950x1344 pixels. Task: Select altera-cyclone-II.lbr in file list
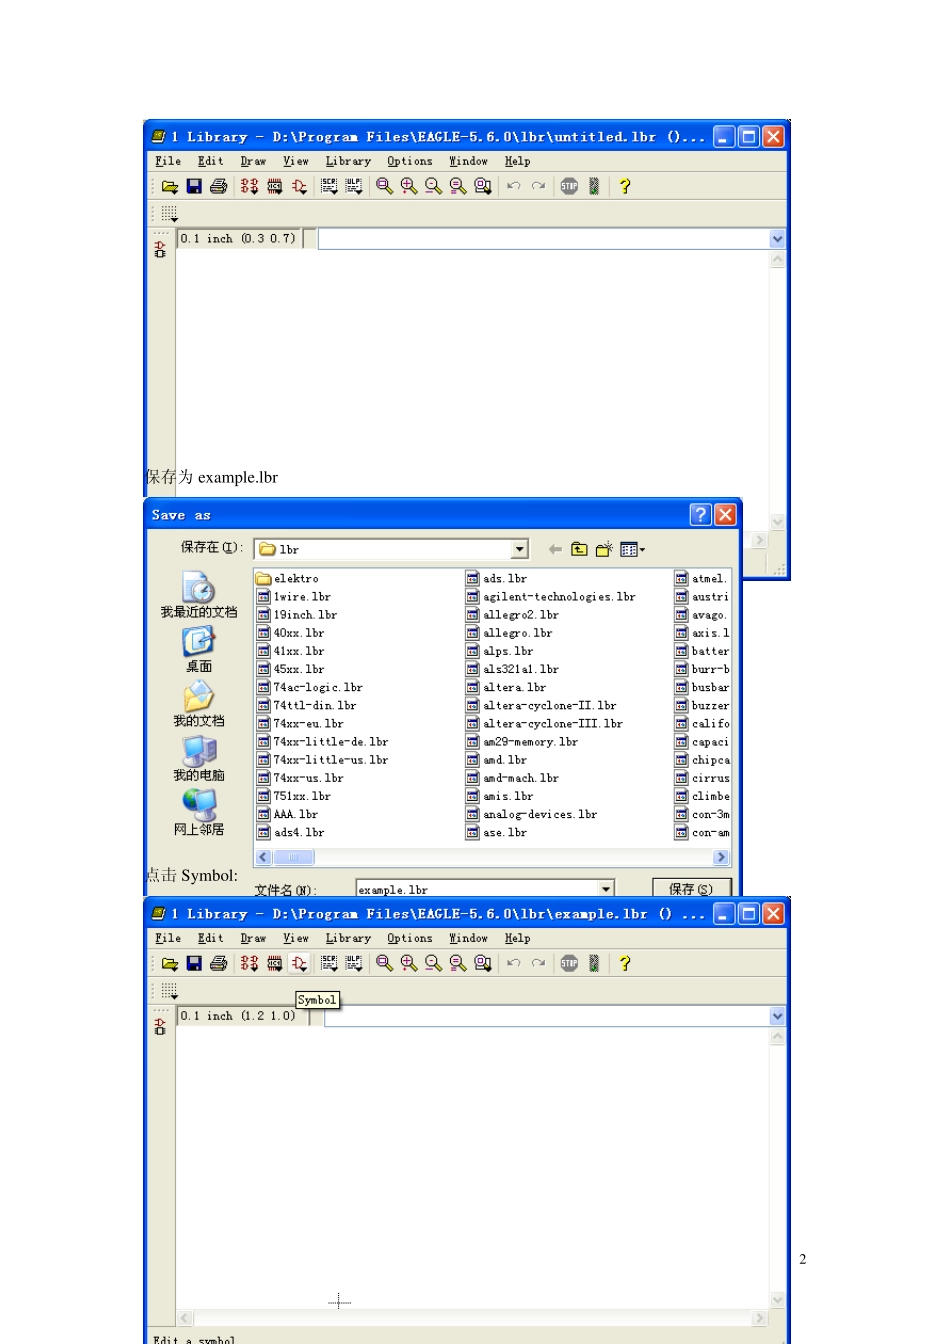pos(542,705)
